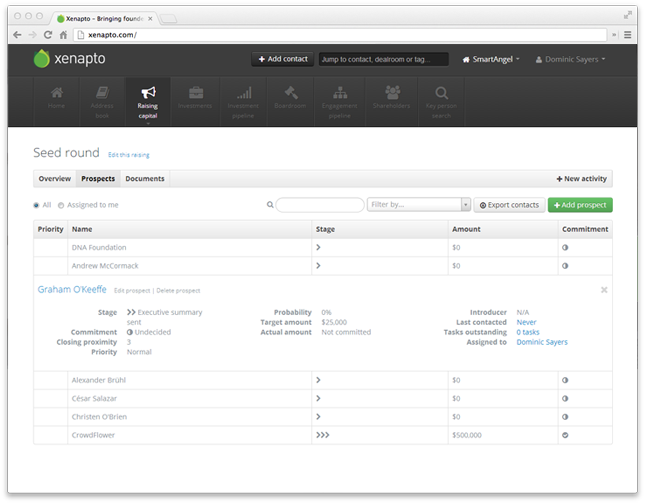Select the Assigned to me radio button

[x=61, y=205]
